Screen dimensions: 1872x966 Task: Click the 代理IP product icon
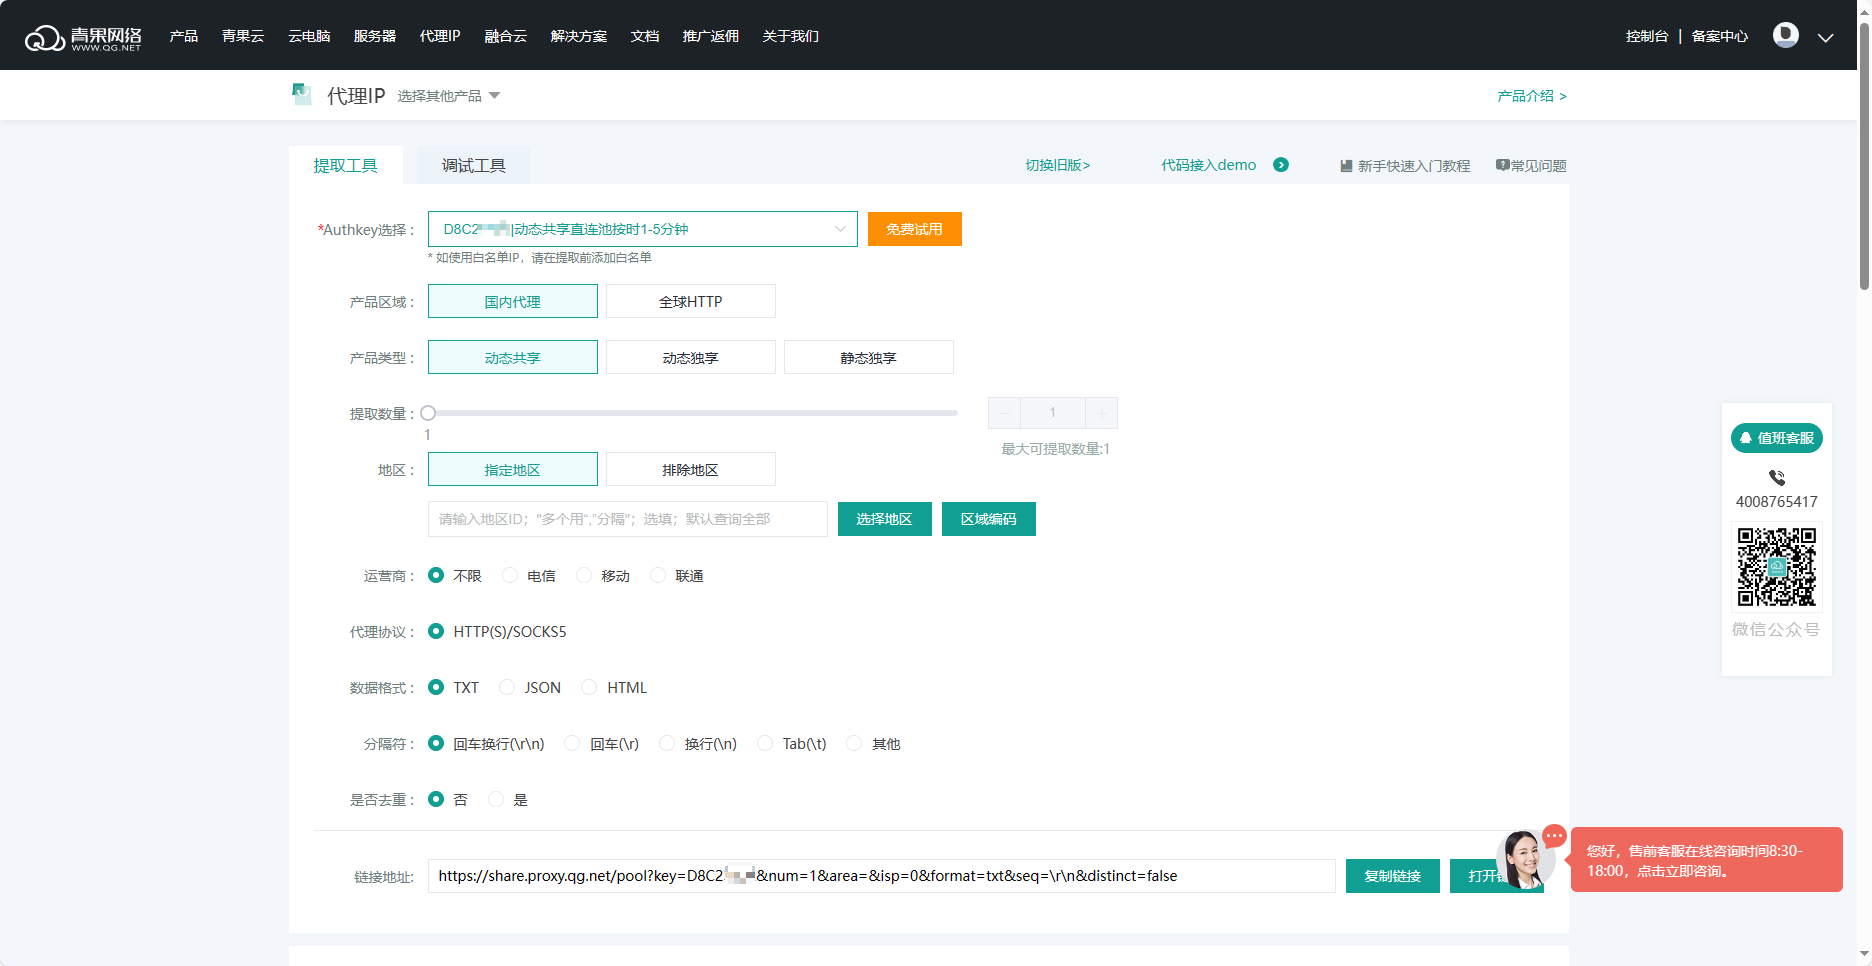(x=301, y=95)
